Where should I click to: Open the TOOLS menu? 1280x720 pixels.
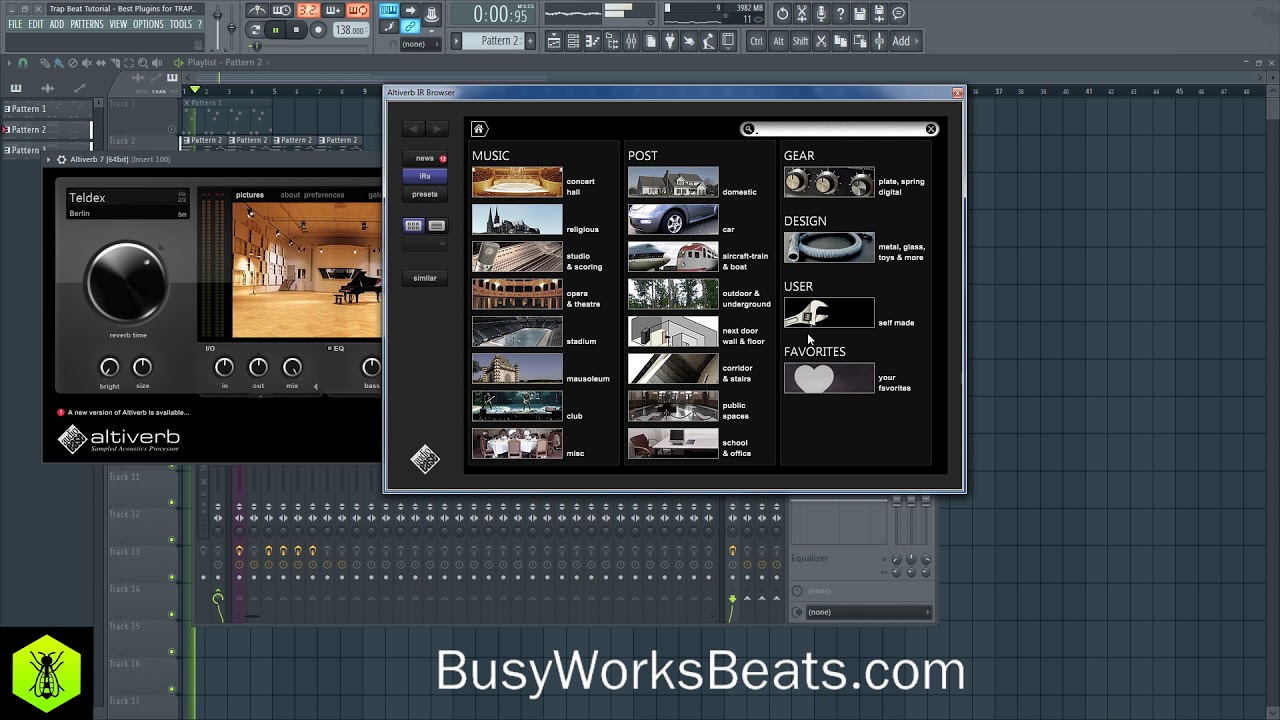tap(181, 24)
